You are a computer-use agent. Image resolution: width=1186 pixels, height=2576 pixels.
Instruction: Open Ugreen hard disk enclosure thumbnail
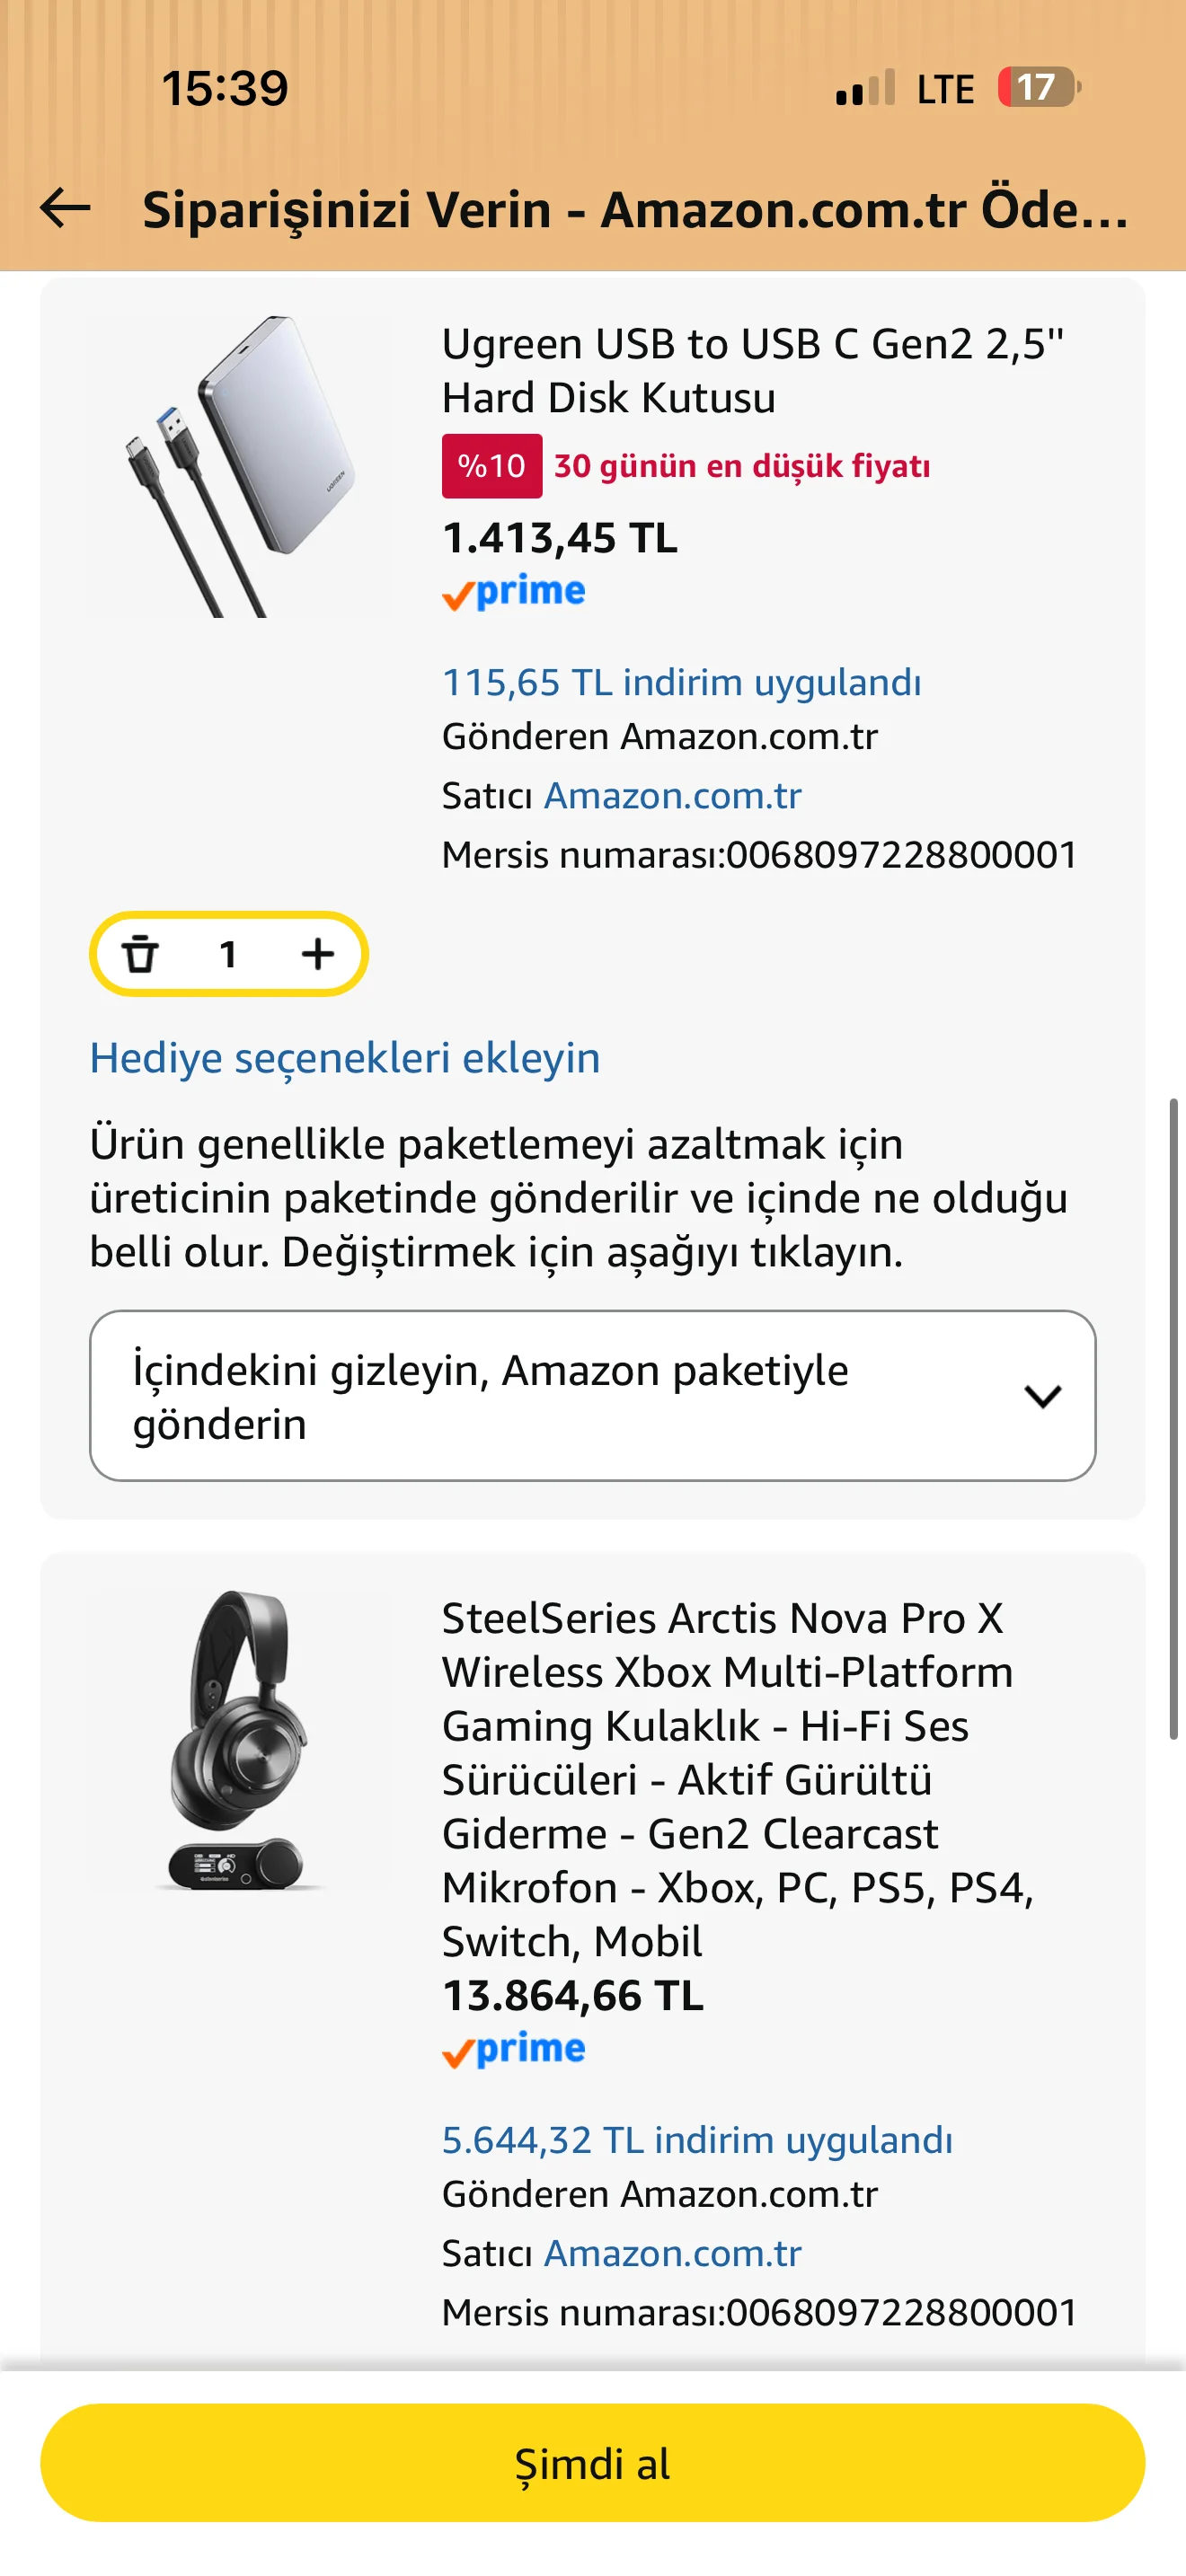(240, 466)
